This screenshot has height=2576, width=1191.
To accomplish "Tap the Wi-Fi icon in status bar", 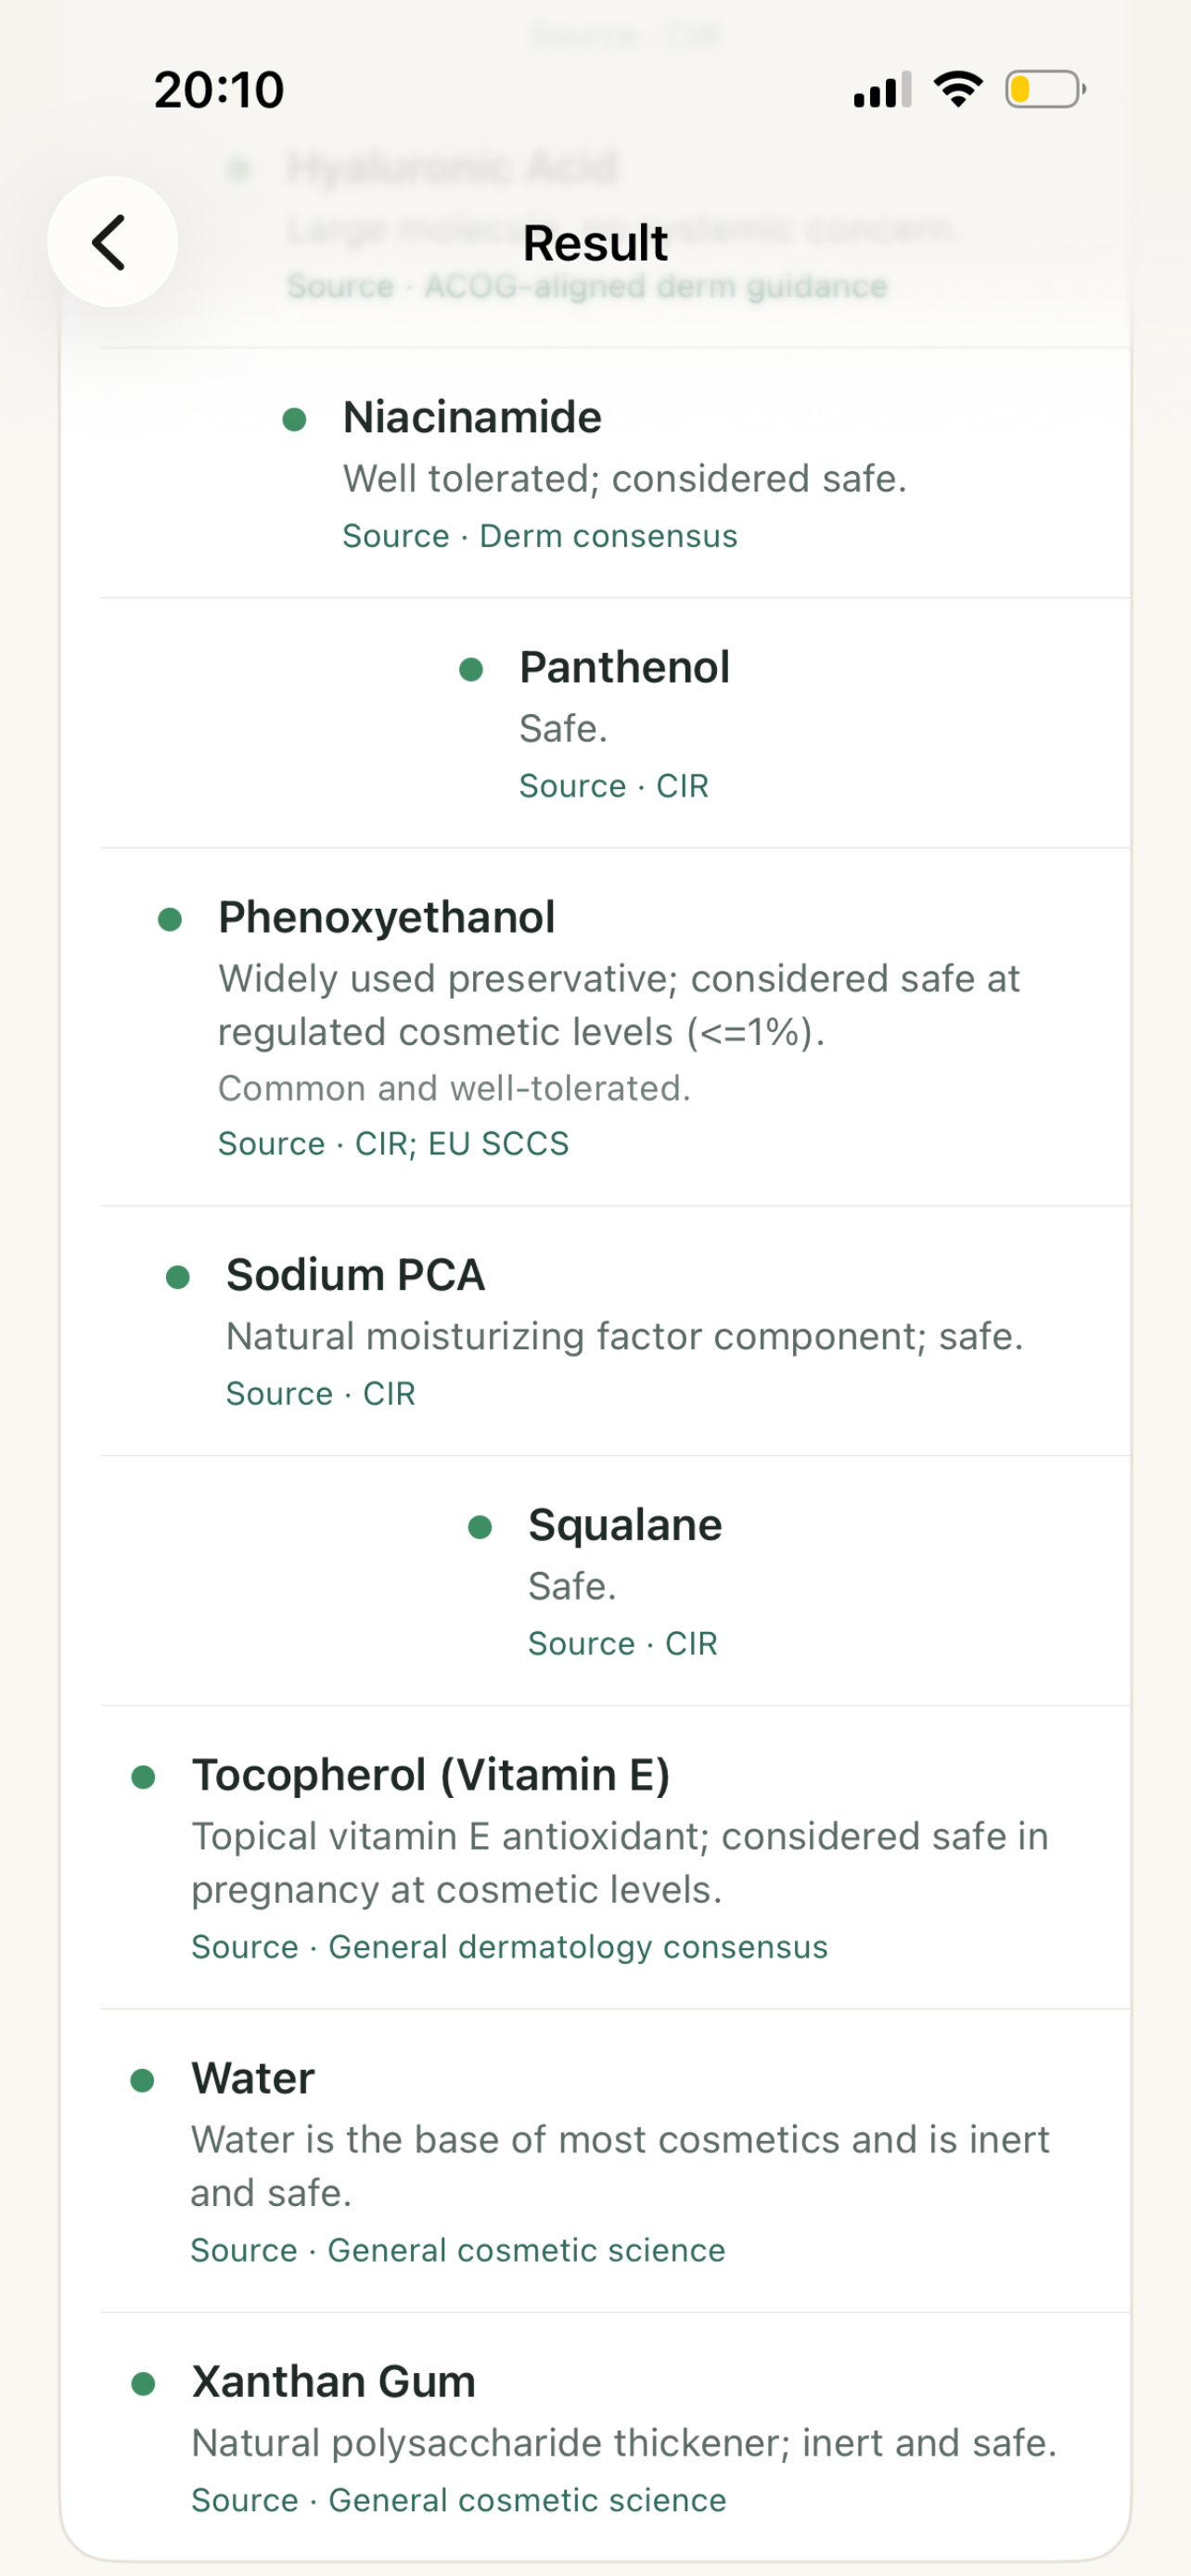I will [x=958, y=89].
